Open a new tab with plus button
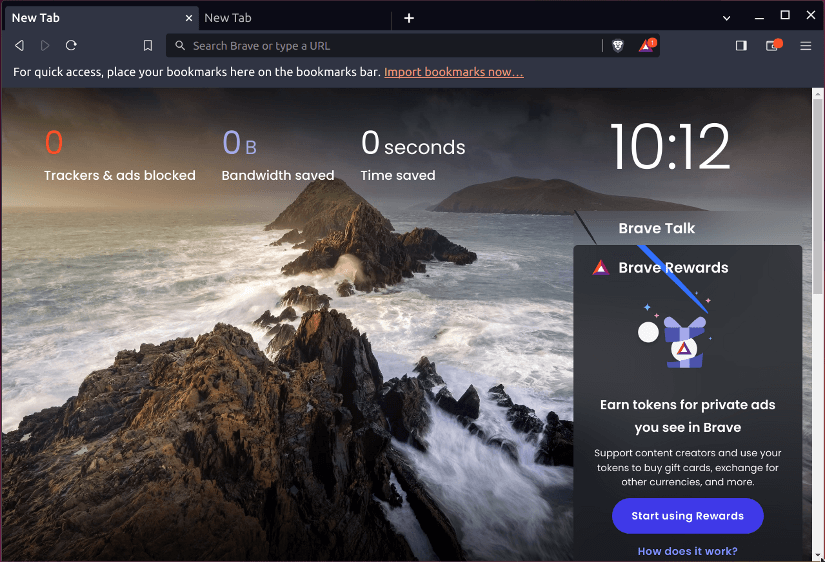825x562 pixels. [409, 18]
